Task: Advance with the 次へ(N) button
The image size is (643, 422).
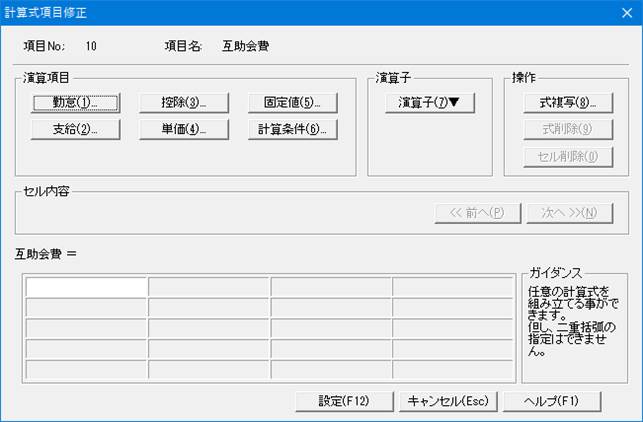Action: (570, 213)
